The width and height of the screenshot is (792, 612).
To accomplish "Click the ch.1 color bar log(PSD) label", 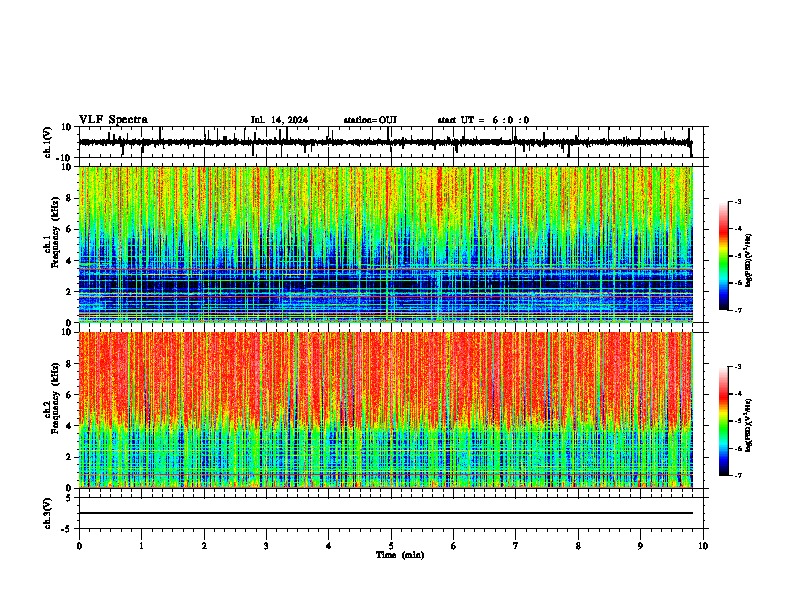I will pos(748,261).
